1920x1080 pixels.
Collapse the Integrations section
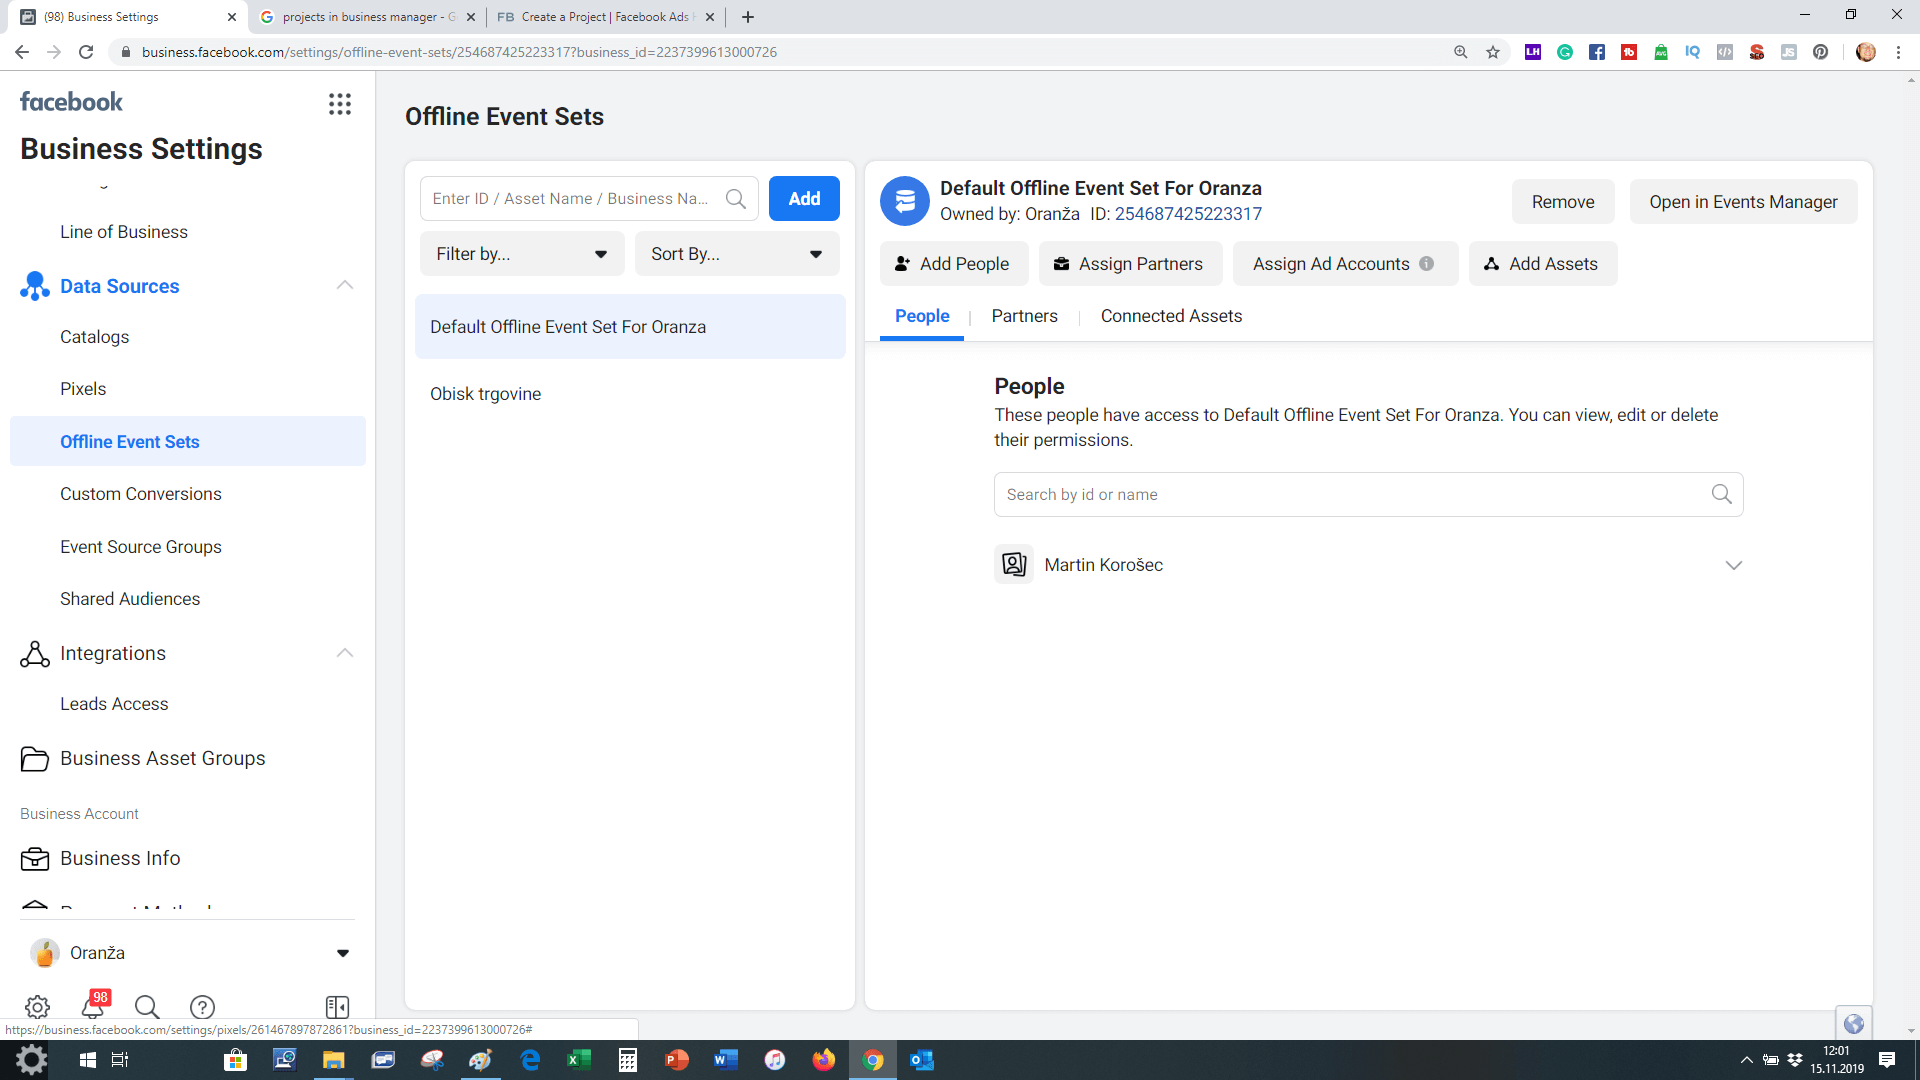tap(345, 653)
